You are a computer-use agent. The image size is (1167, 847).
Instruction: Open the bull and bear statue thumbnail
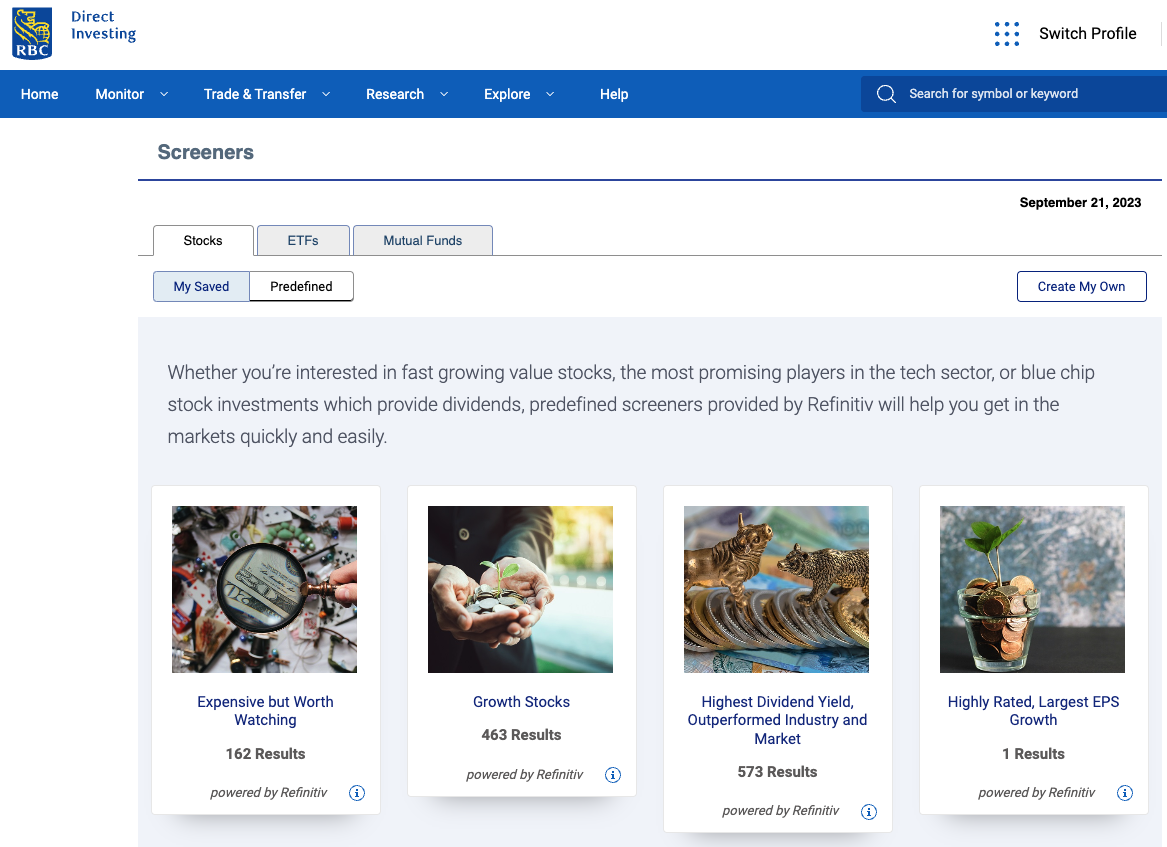pyautogui.click(x=776, y=589)
